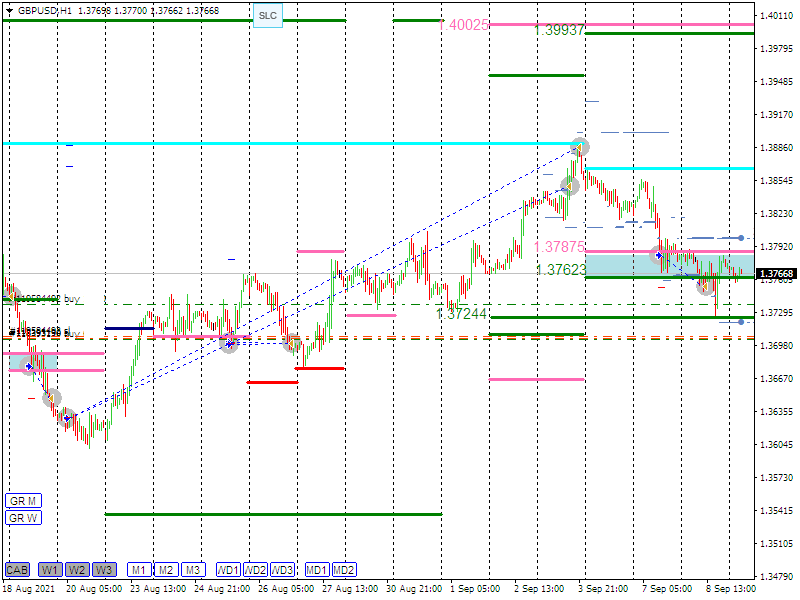
Task: Enable the MD1 button
Action: pyautogui.click(x=317, y=570)
